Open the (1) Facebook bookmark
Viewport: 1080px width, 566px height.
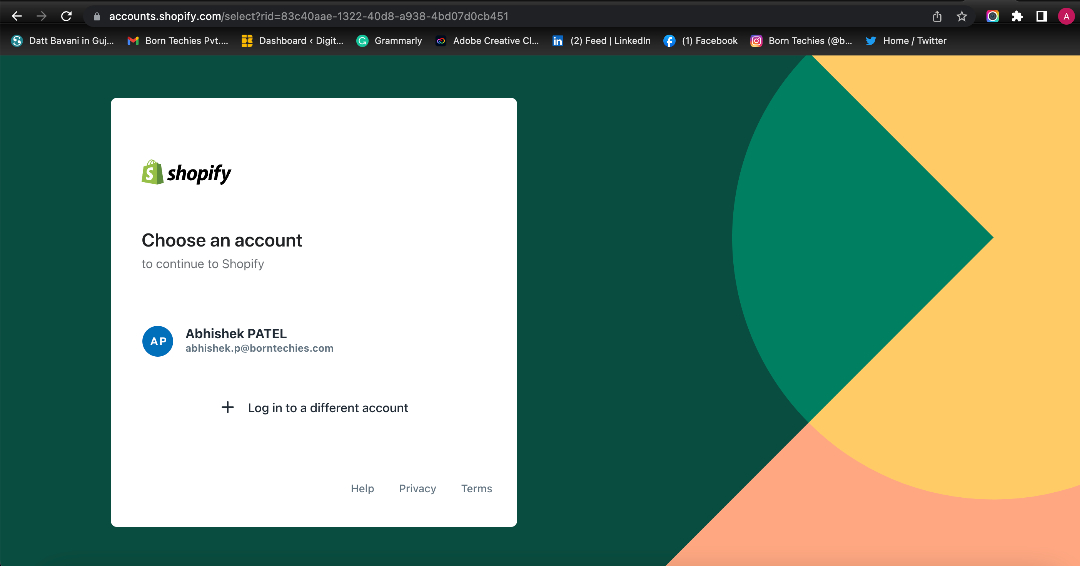[x=700, y=41]
